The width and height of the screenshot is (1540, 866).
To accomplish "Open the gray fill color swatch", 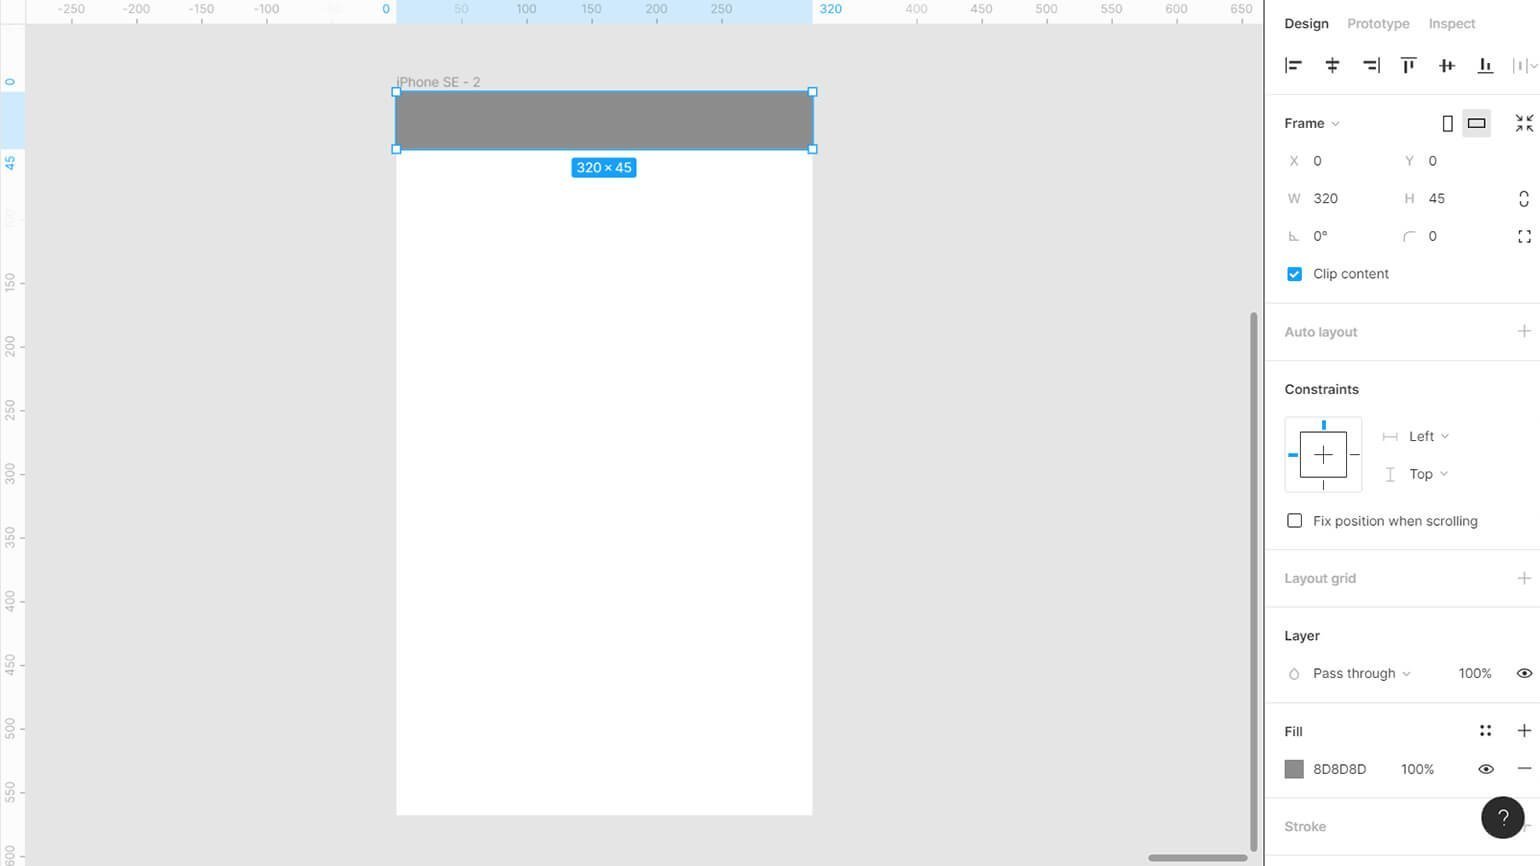I will click(x=1294, y=769).
